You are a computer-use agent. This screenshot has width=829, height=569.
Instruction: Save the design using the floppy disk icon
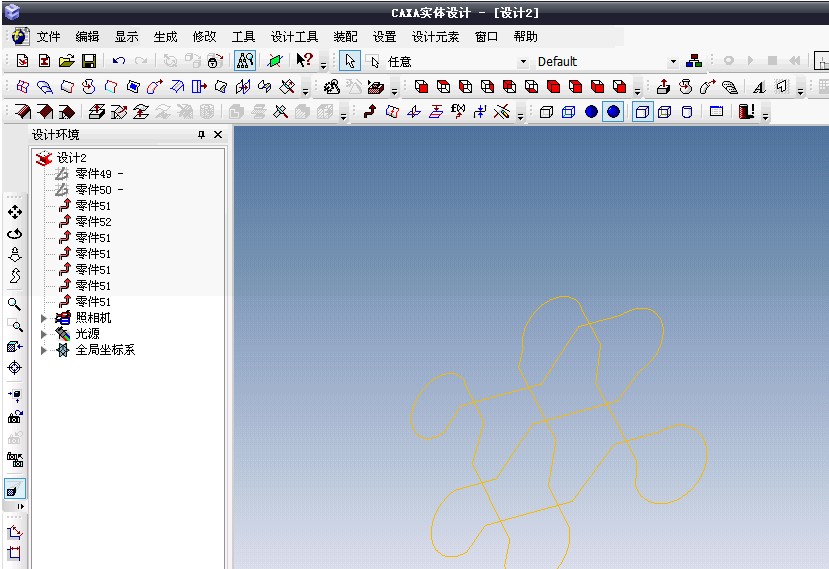point(89,61)
